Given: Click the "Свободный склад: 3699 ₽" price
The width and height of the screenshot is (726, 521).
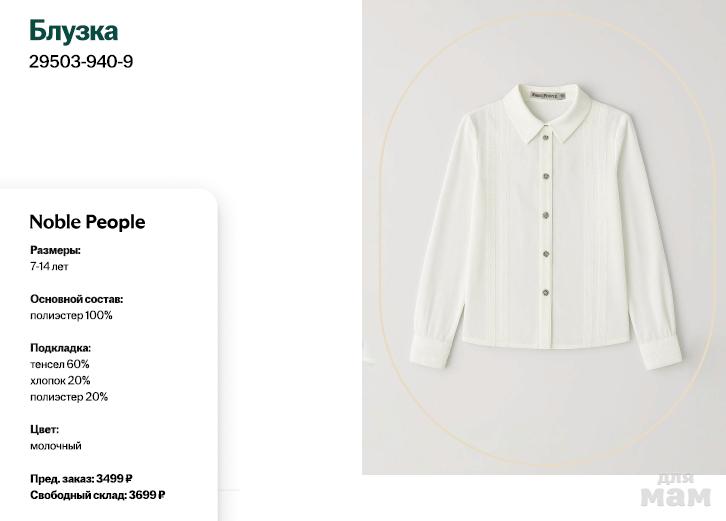Looking at the screenshot, I should 97,494.
